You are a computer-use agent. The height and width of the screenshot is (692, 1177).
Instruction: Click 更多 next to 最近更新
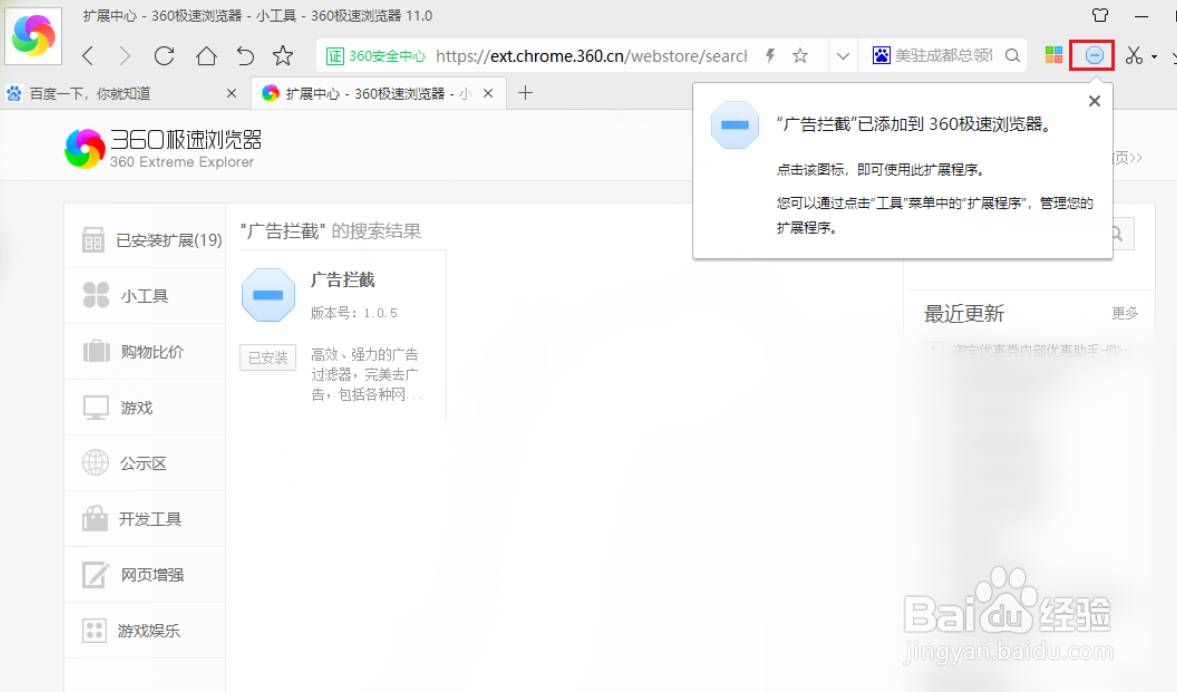coord(1124,313)
